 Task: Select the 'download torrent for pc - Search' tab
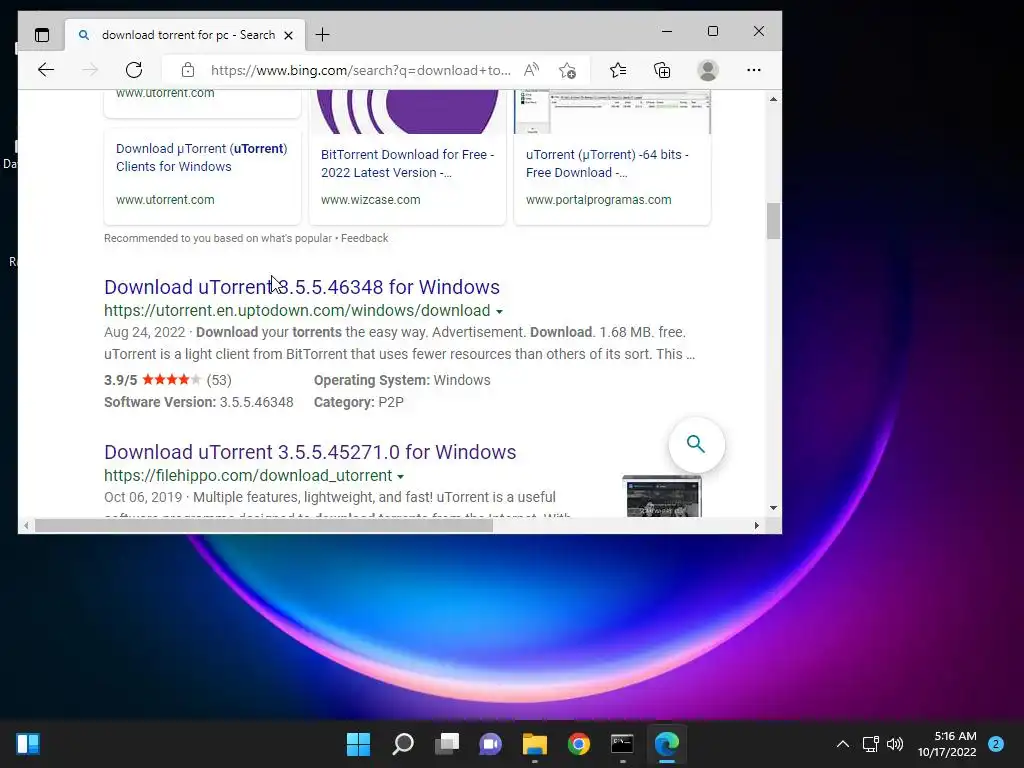[185, 35]
